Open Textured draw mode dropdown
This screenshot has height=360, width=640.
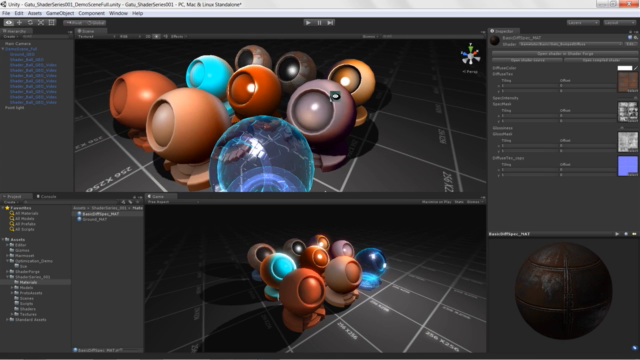(96, 36)
